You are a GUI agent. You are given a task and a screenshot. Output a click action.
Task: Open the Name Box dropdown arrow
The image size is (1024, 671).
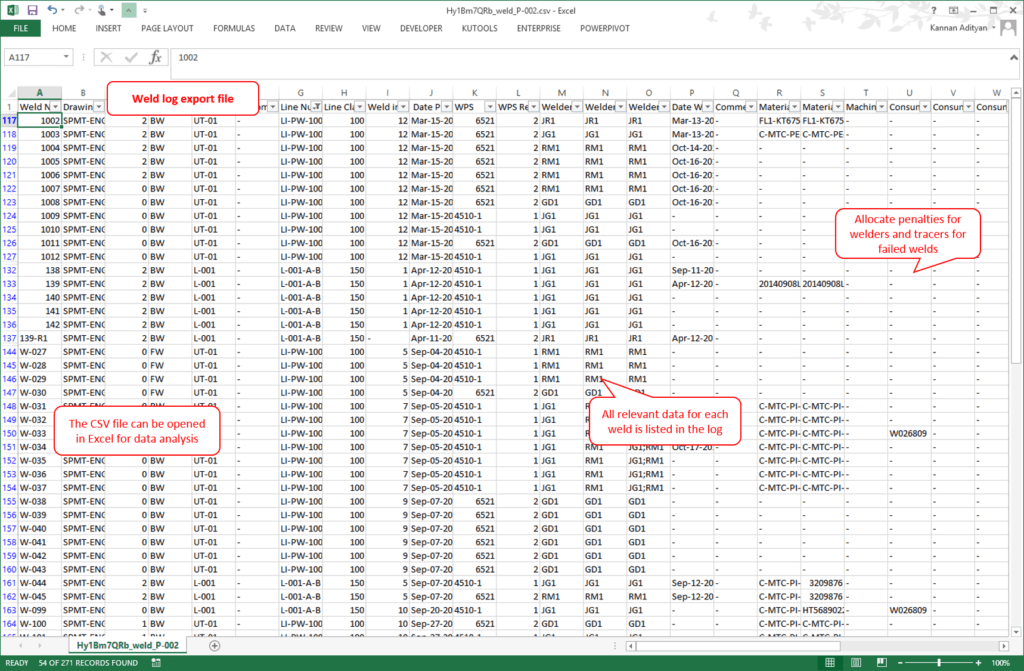point(66,57)
